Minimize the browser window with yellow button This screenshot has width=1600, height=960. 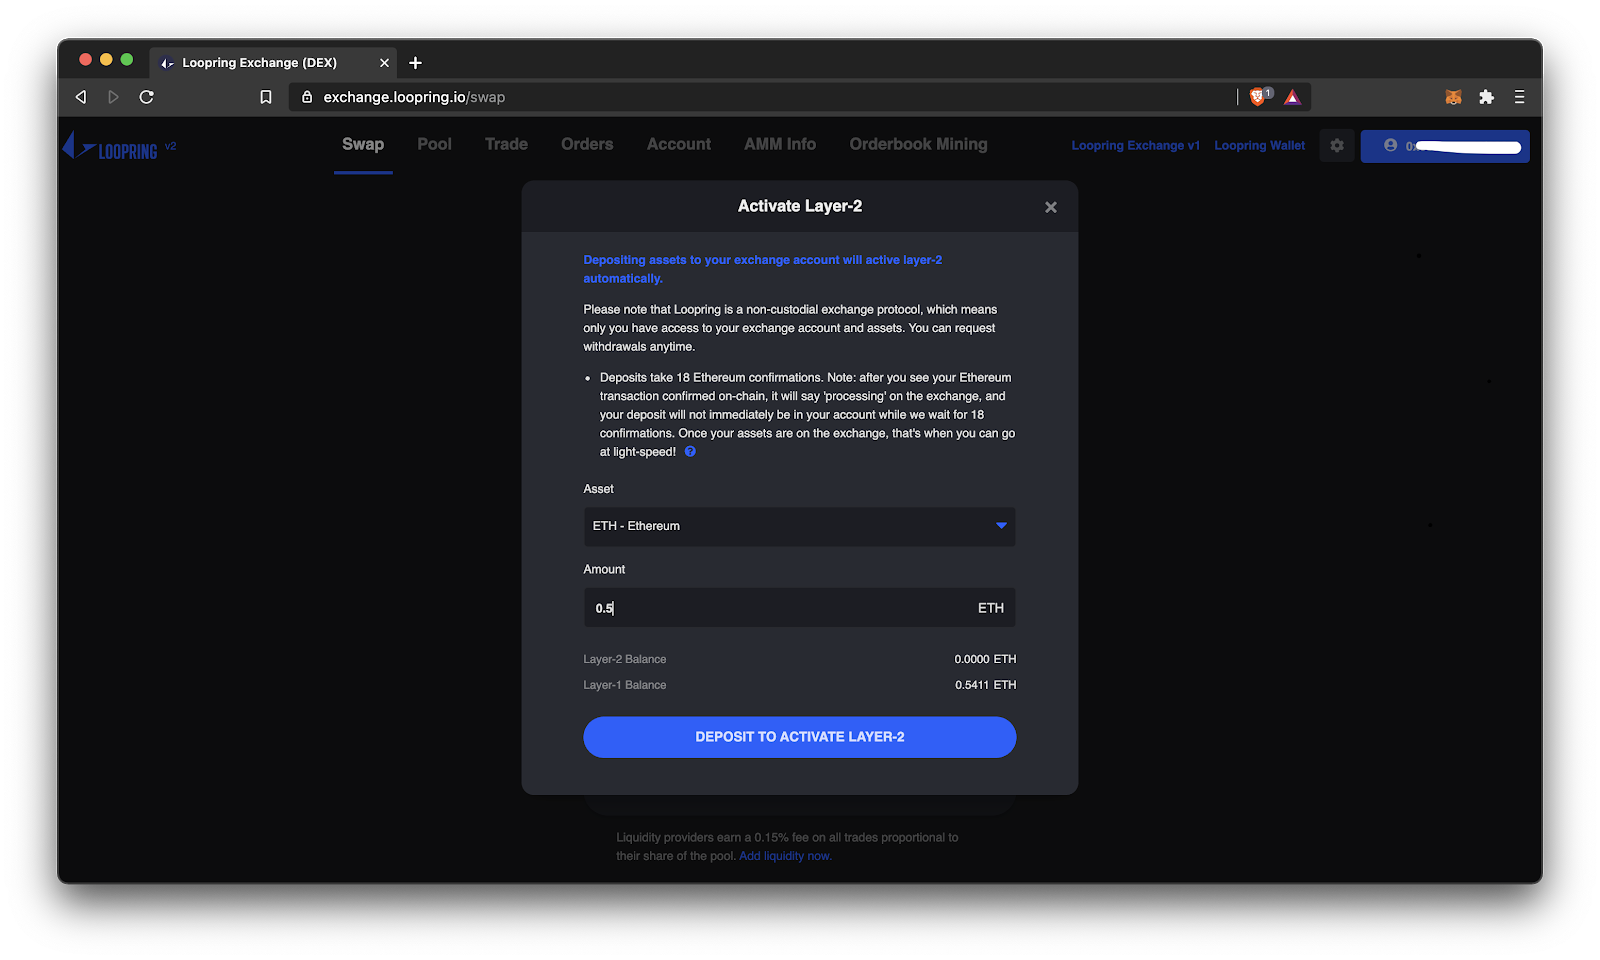coord(106,60)
